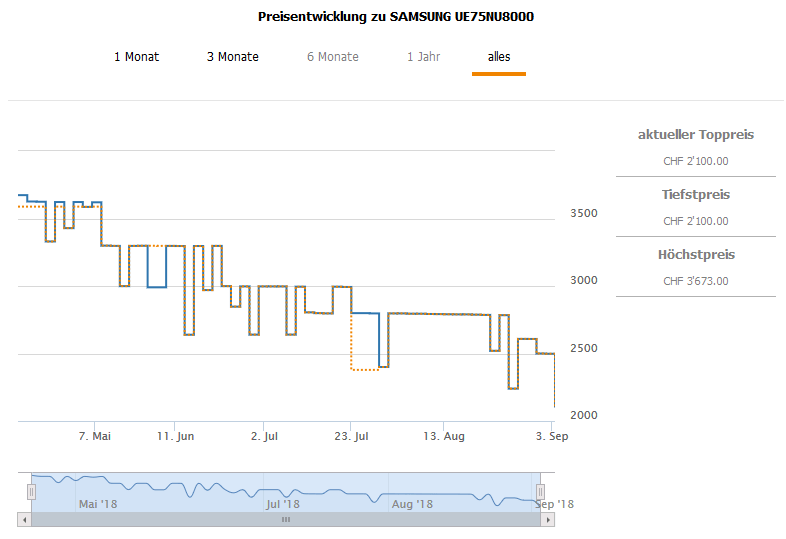The width and height of the screenshot is (786, 539).
Task: Click the 'alles' tab
Action: (499, 57)
